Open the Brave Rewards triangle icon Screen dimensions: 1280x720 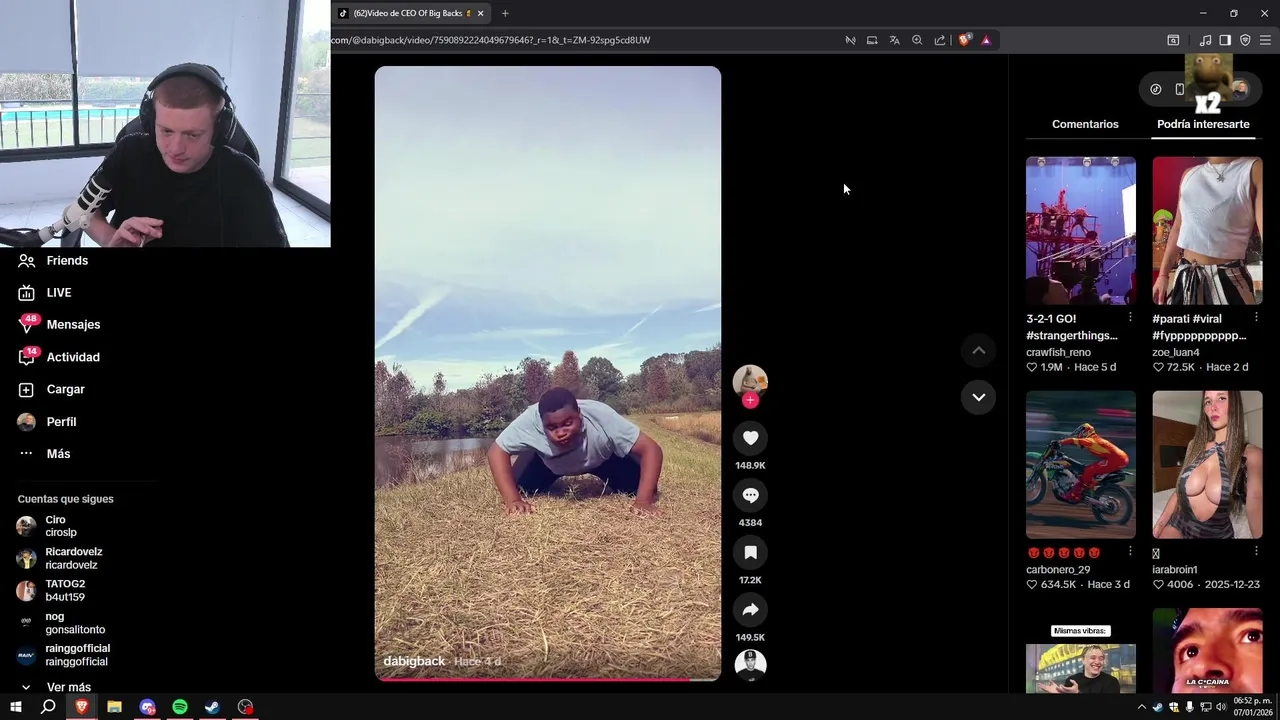click(x=986, y=40)
